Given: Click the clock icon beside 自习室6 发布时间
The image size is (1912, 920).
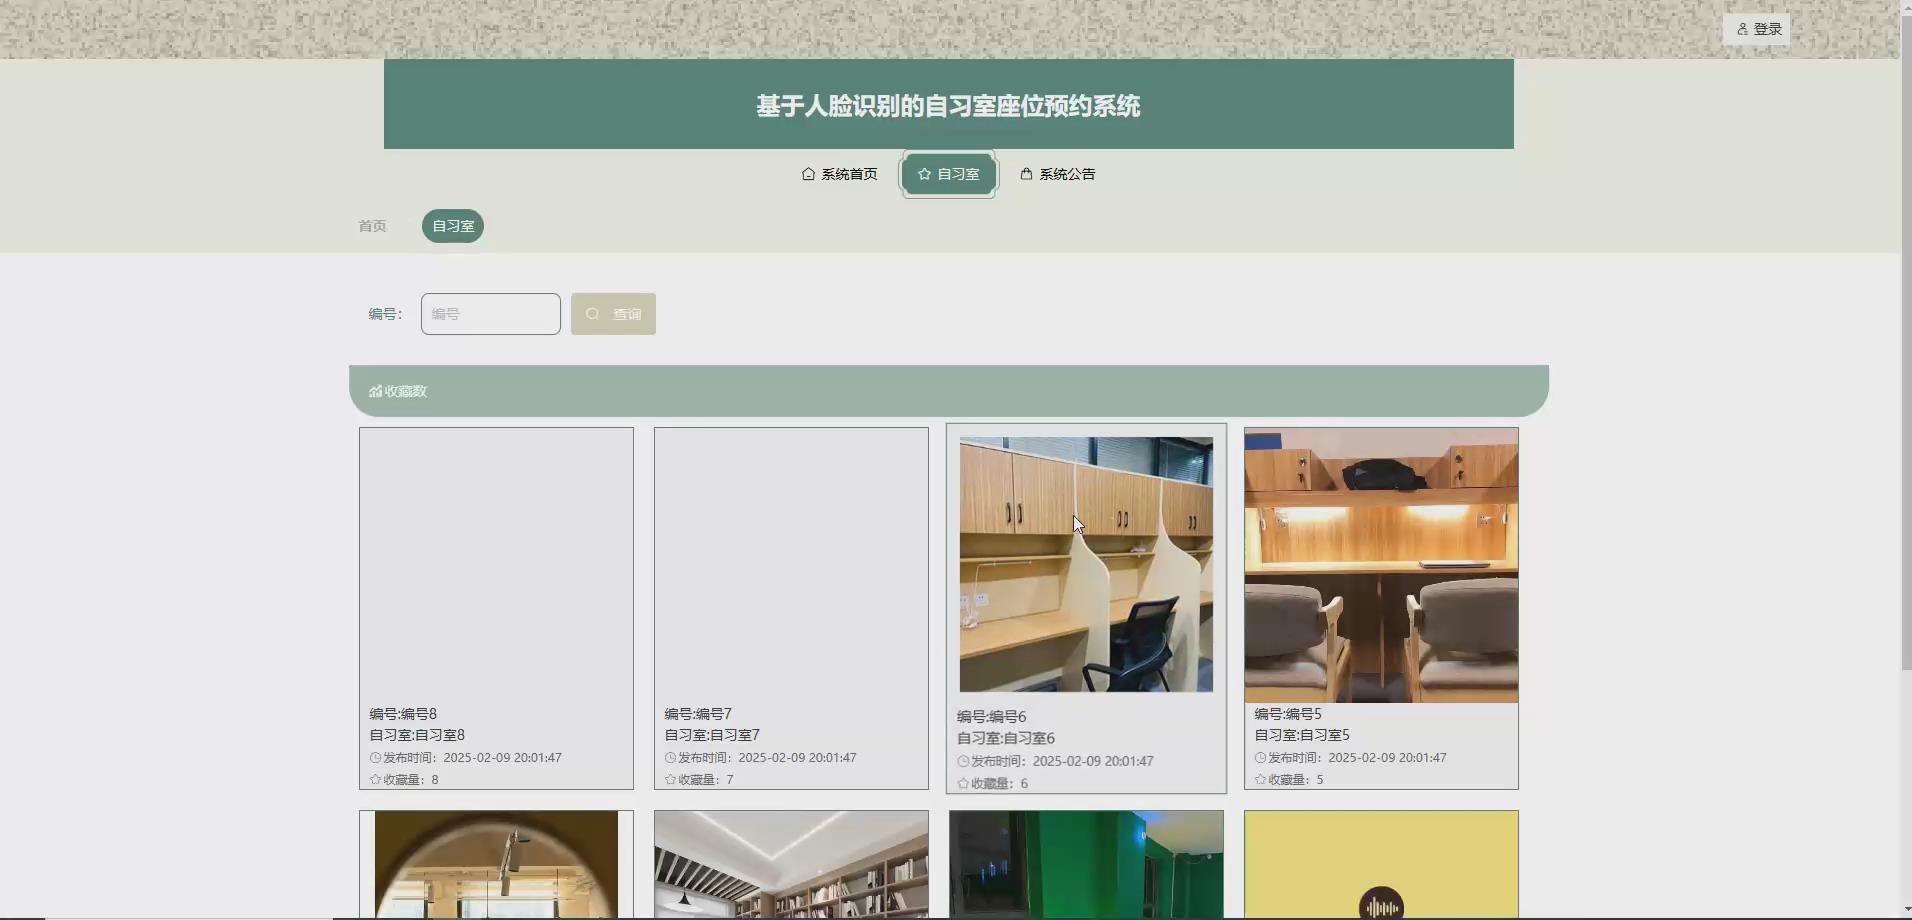Looking at the screenshot, I should click(x=961, y=760).
